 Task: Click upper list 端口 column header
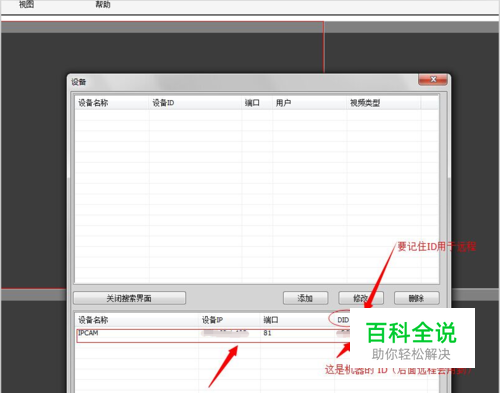(257, 103)
